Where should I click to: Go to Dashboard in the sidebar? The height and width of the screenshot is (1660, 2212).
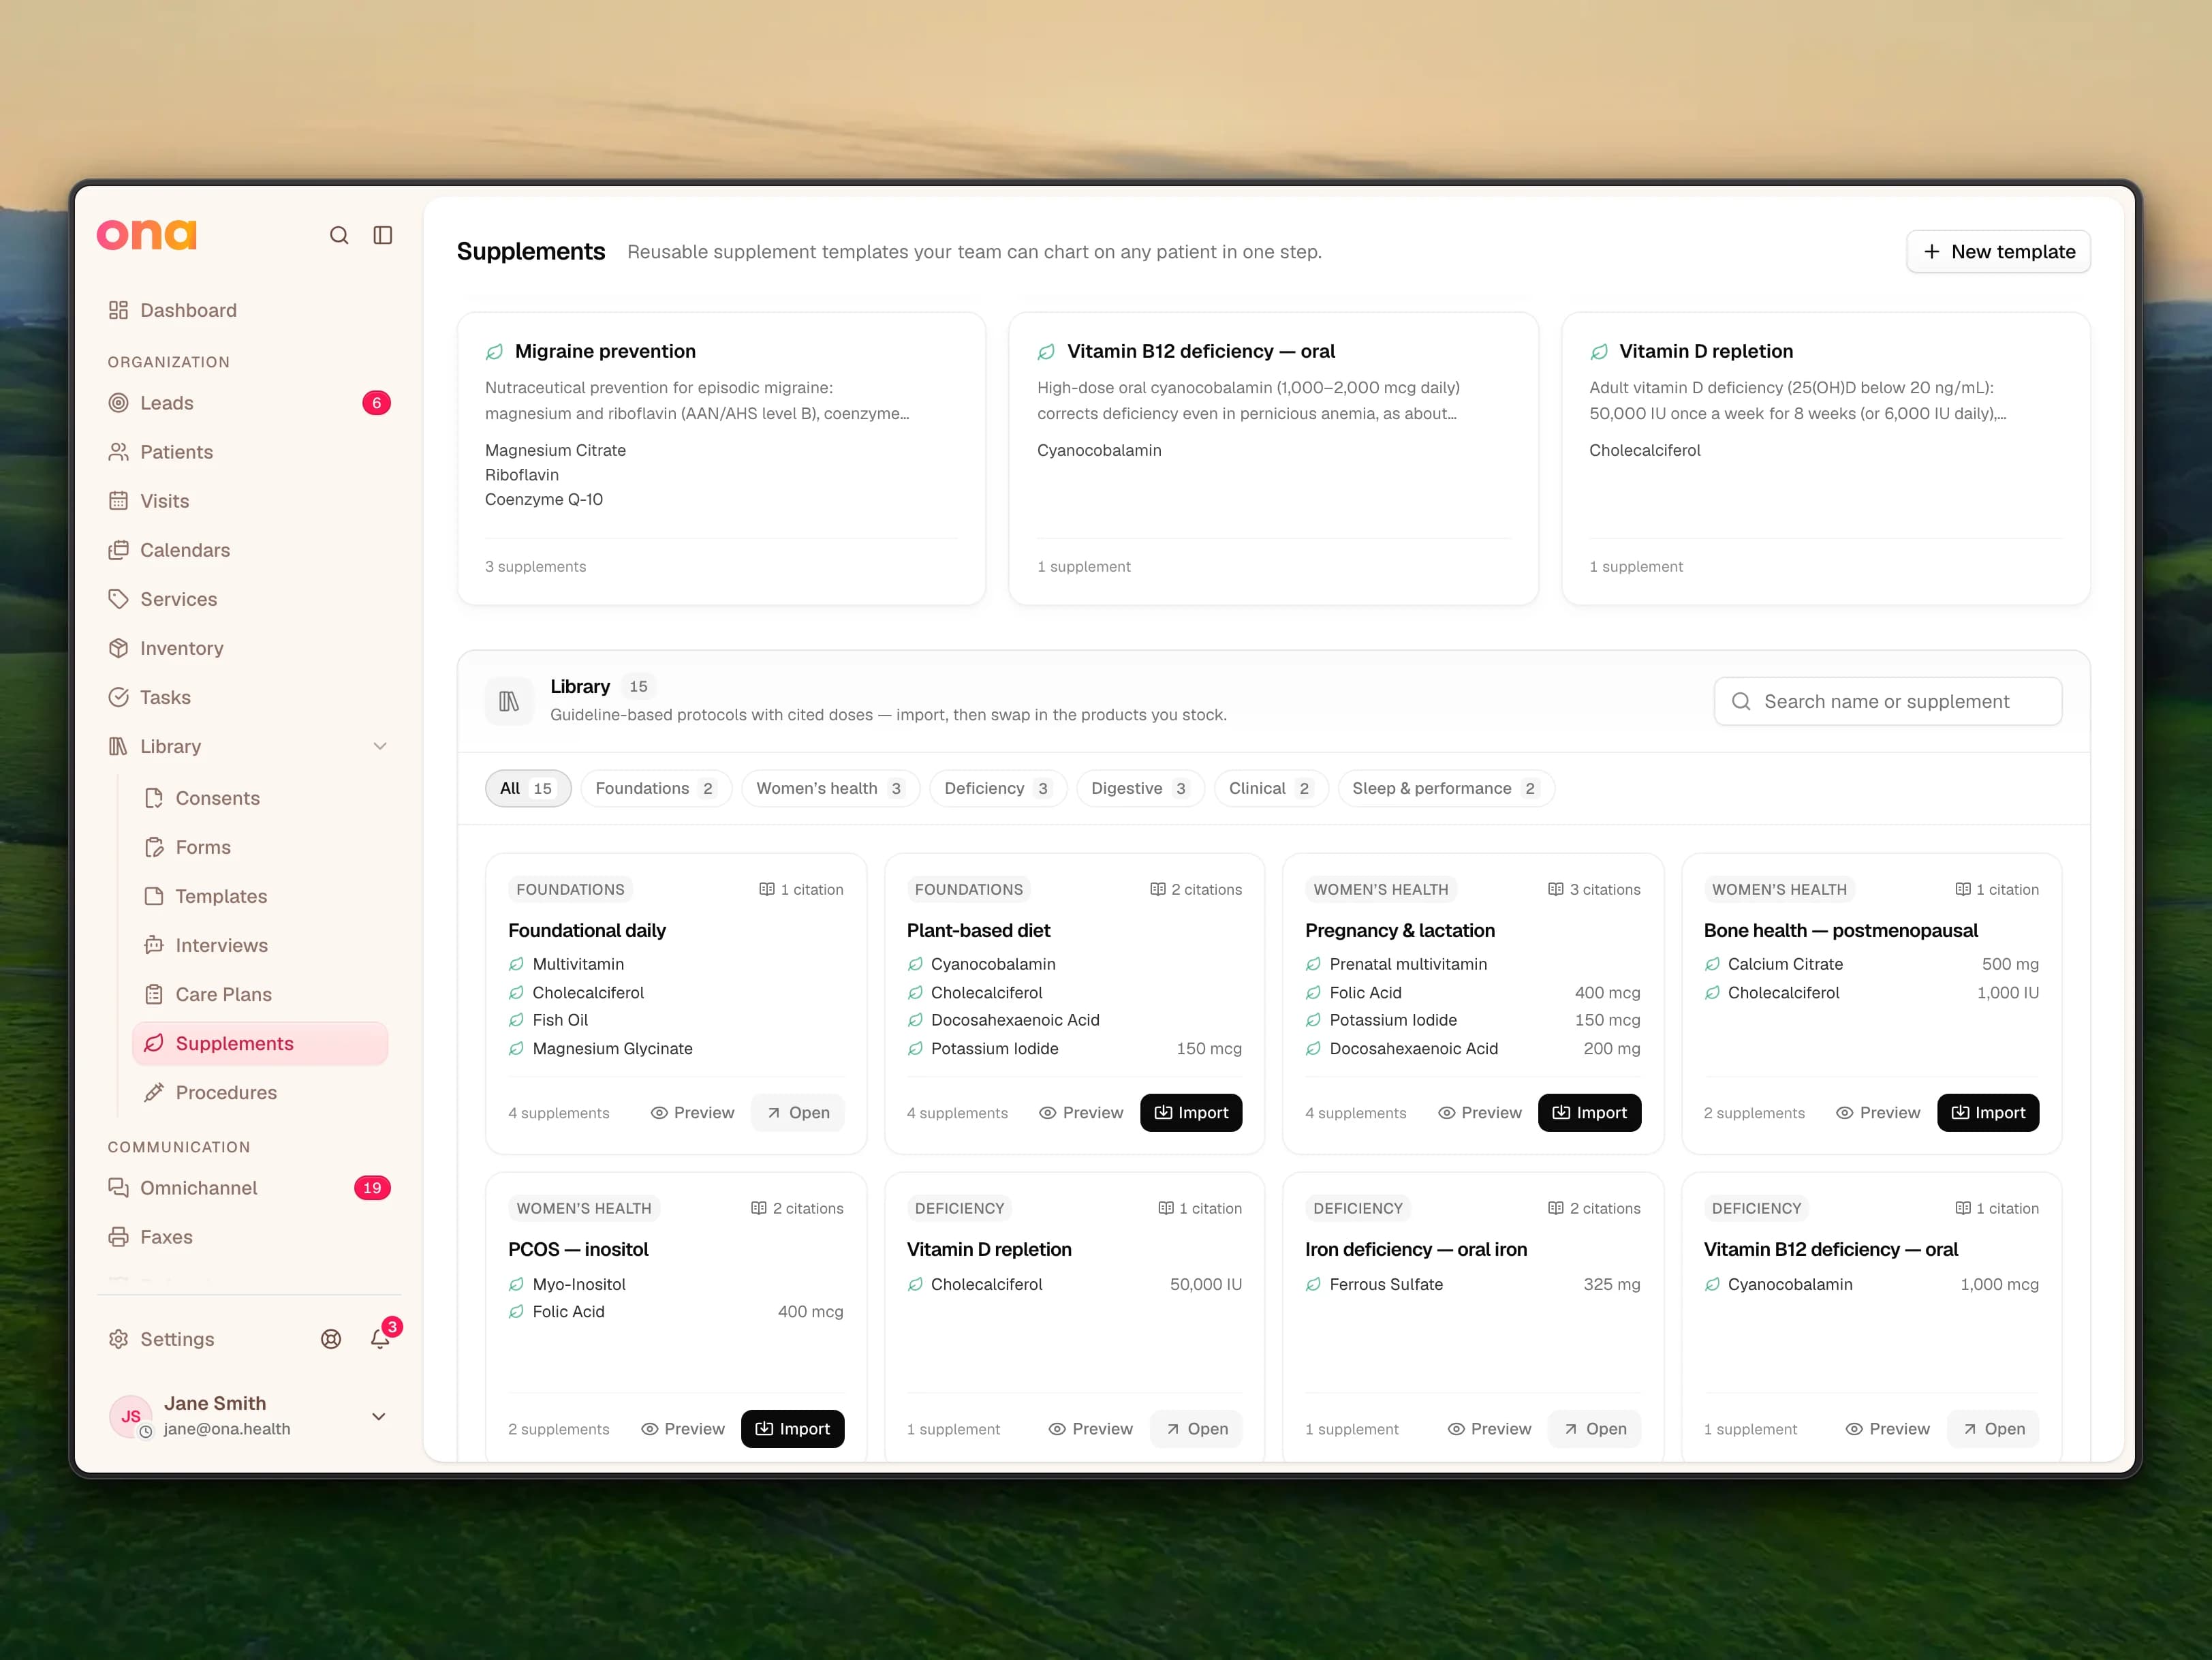coord(248,310)
